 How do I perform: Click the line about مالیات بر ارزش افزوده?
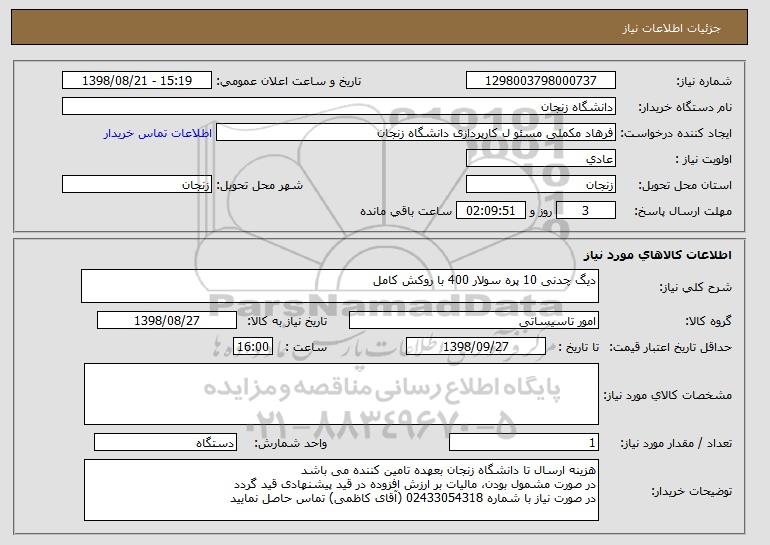point(415,484)
